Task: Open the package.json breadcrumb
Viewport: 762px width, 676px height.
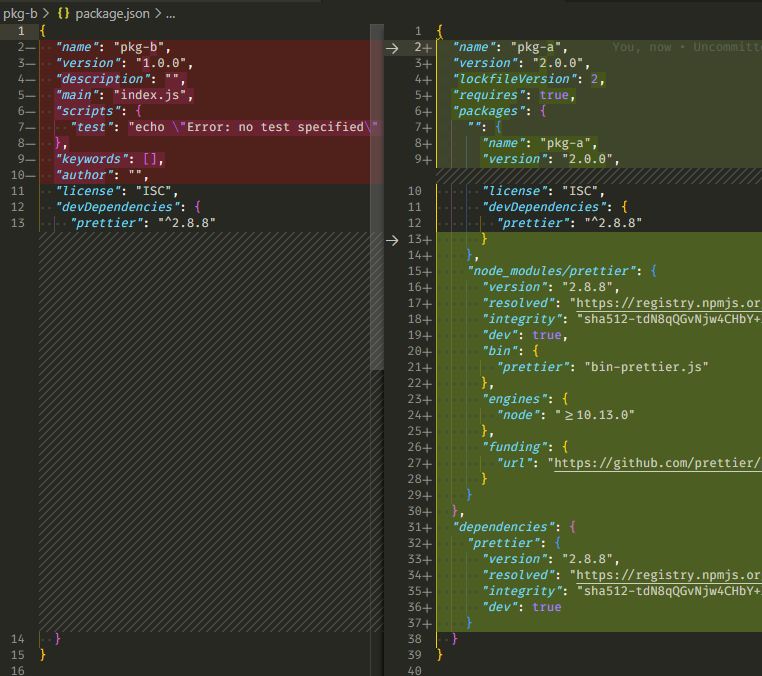Action: [112, 14]
